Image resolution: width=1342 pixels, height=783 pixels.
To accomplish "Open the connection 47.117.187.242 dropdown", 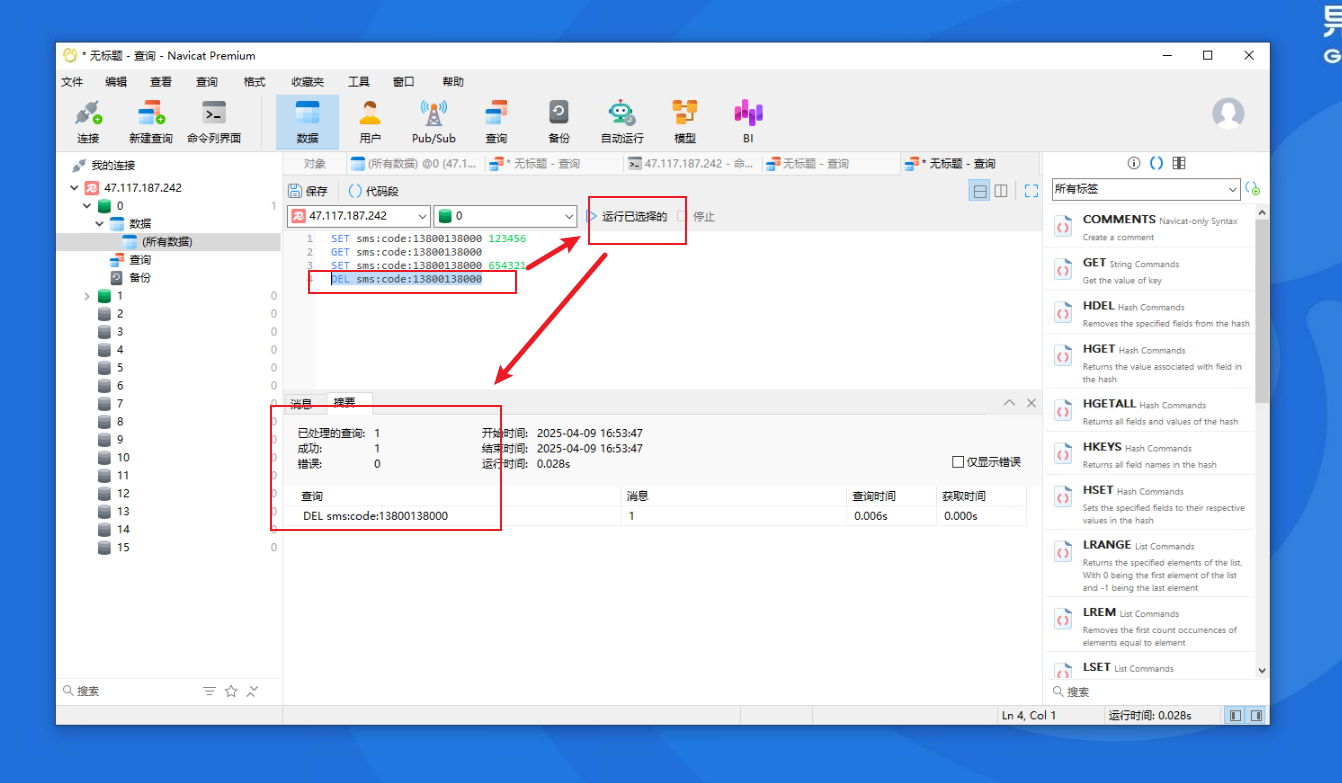I will click(359, 216).
